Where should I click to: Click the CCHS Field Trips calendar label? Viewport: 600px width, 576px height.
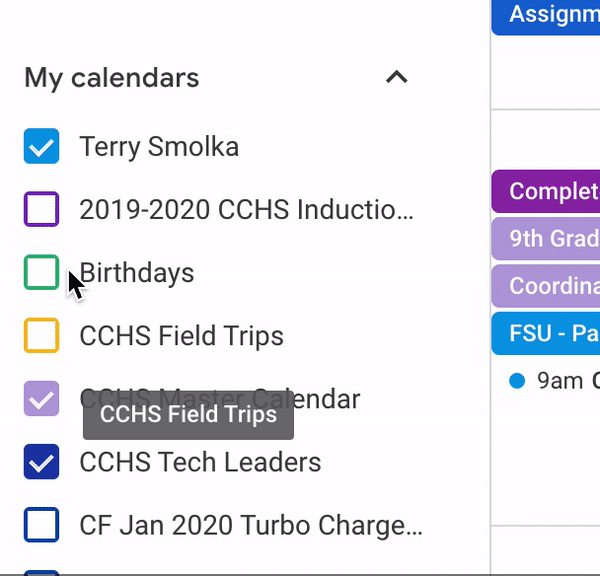[x=181, y=336]
